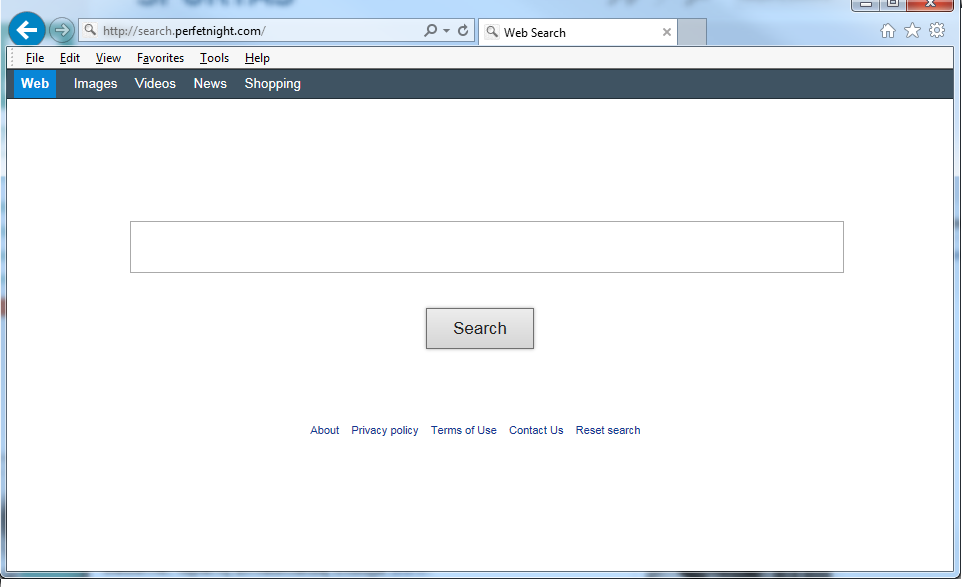Switch to Shopping search

point(272,83)
